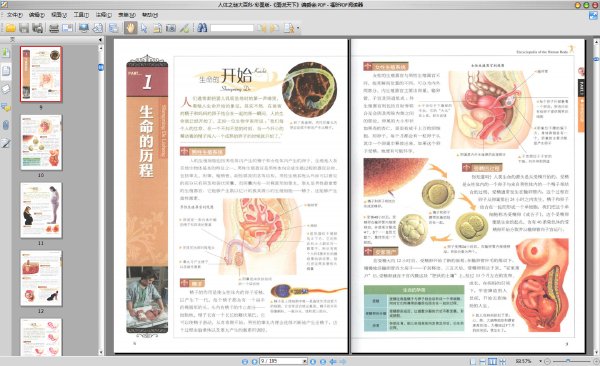Screen dimensions: 600x366
Task: Click the email/envelope toolbar icon
Action: (x=68, y=28)
